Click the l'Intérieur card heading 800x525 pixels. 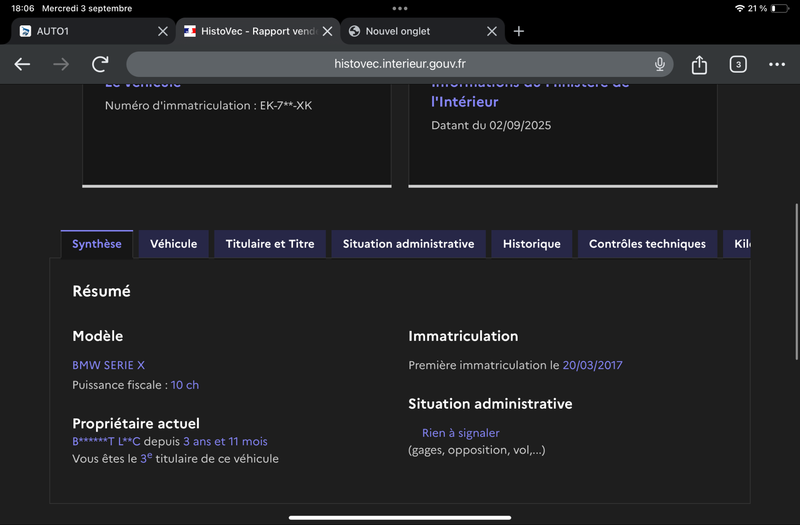coord(464,102)
